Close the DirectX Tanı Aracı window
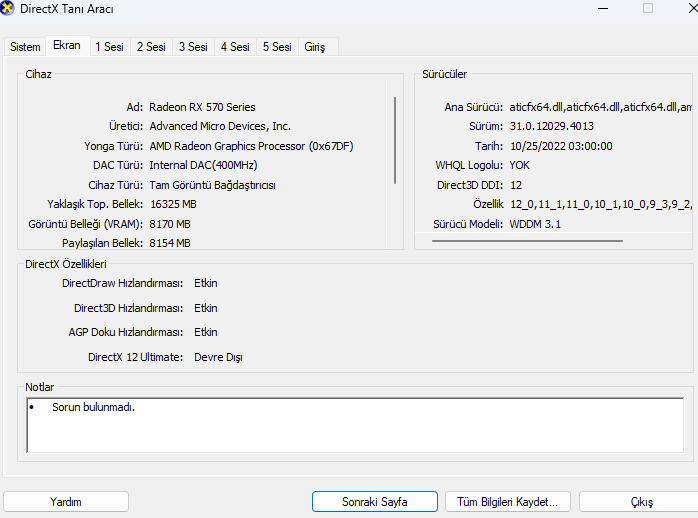This screenshot has height=518, width=698. pos(693,8)
